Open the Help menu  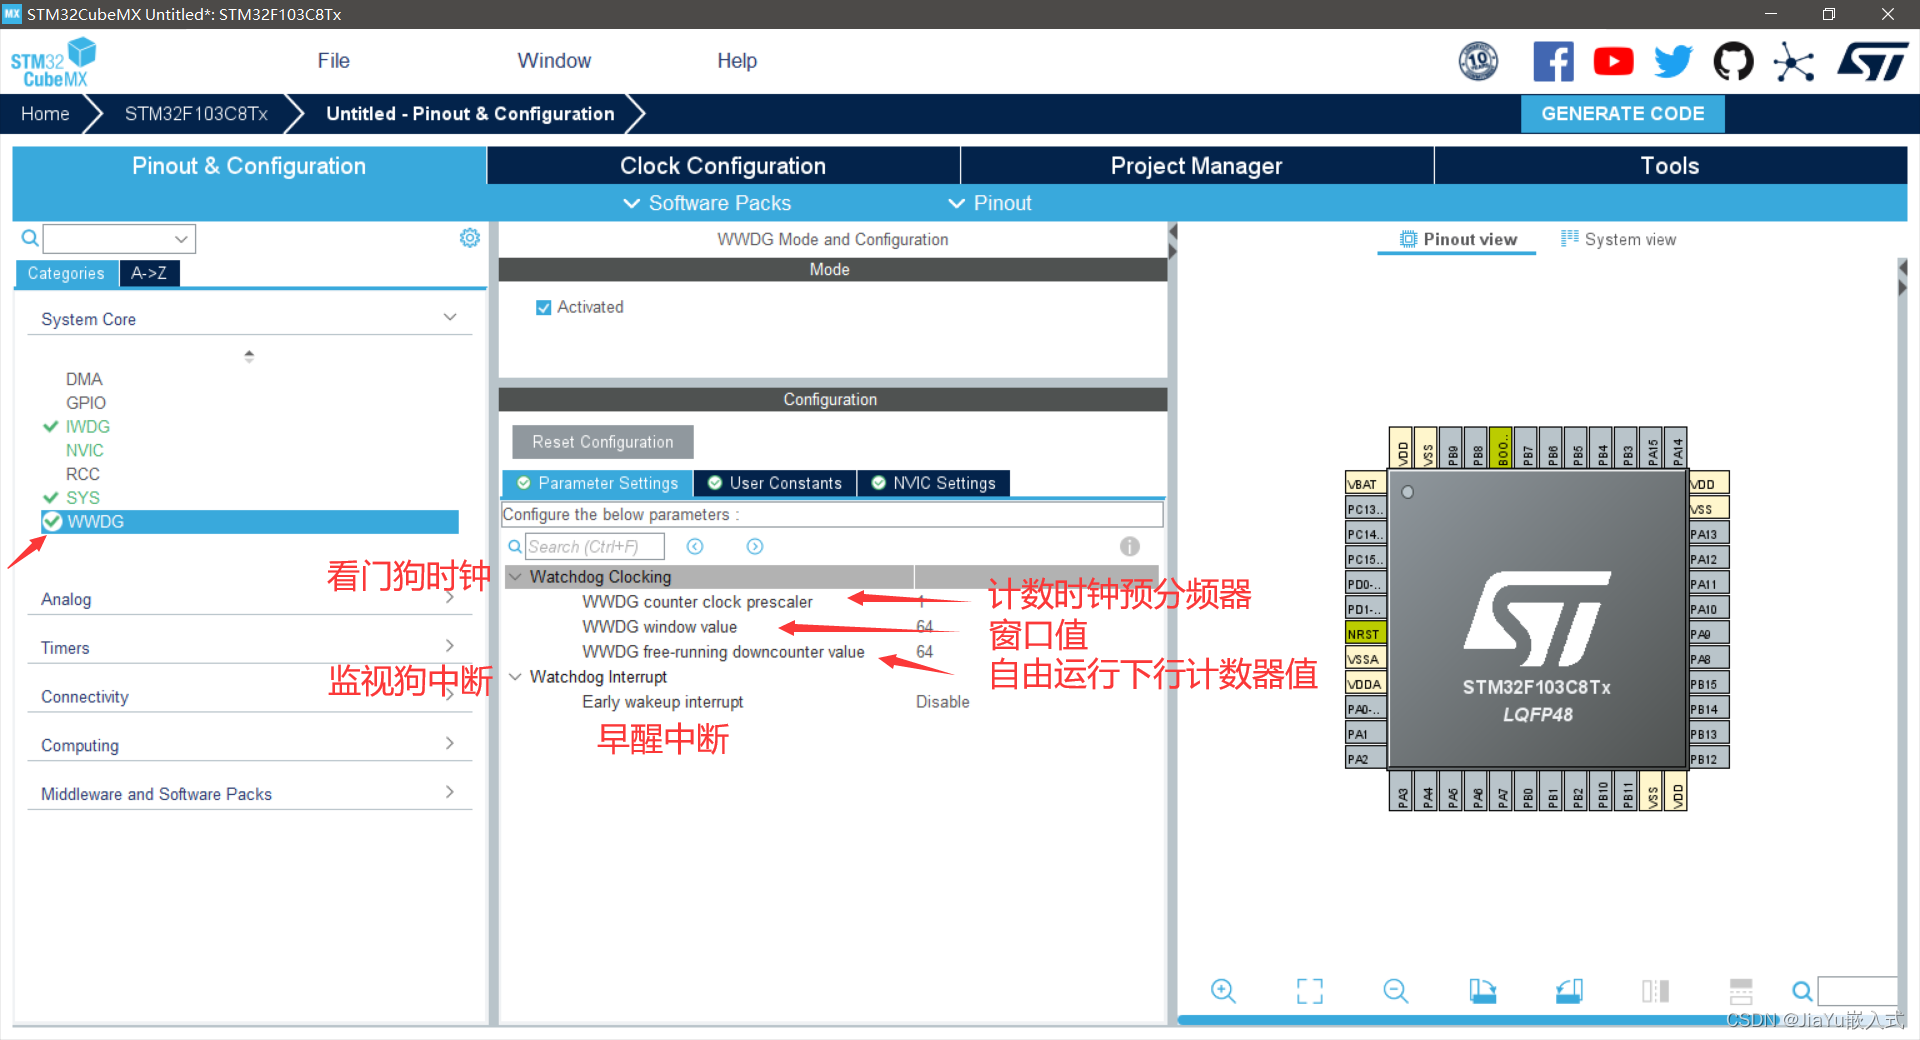[737, 61]
